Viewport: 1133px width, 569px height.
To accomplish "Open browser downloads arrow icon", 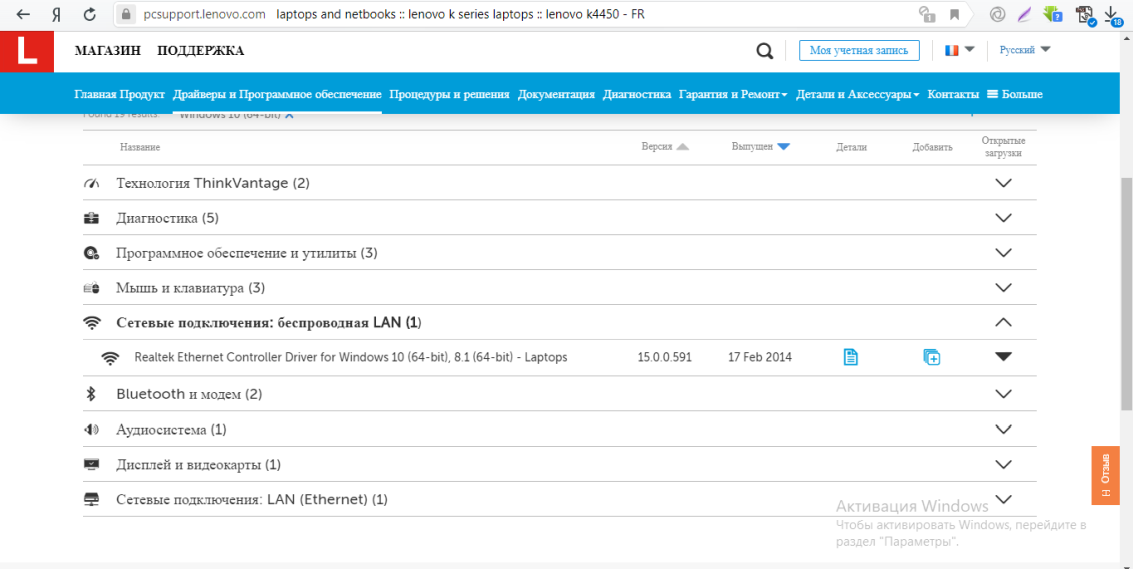I will click(1111, 14).
